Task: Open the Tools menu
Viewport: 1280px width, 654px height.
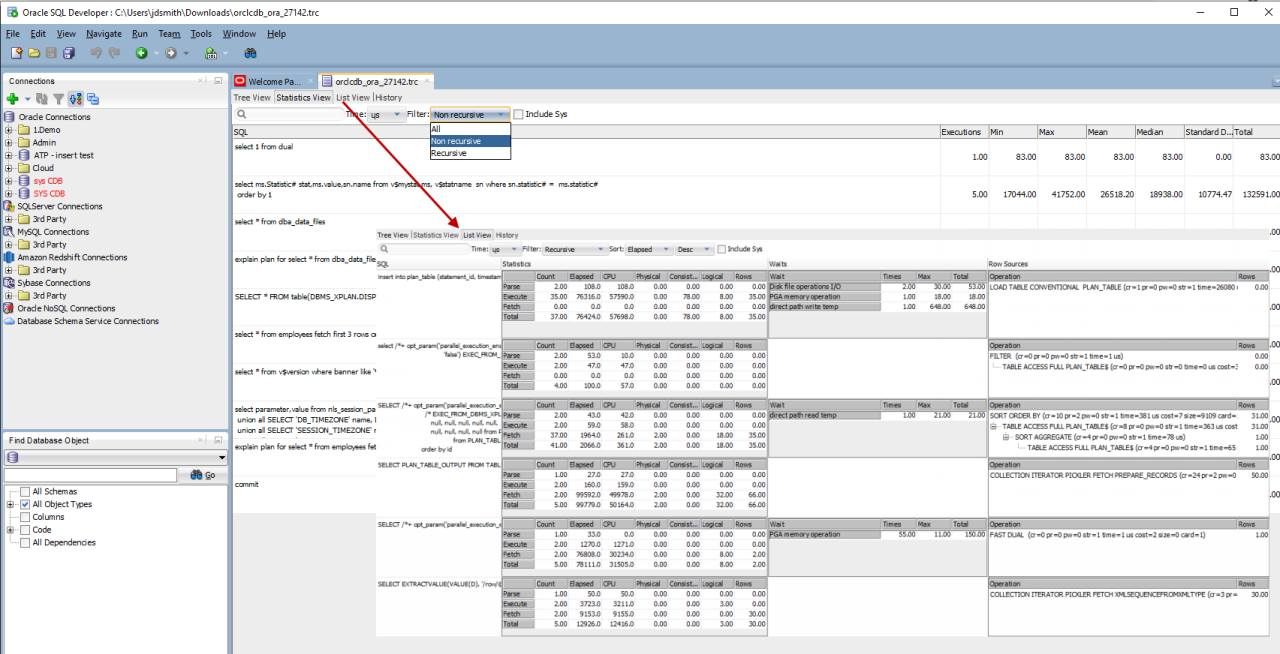Action: 201,34
